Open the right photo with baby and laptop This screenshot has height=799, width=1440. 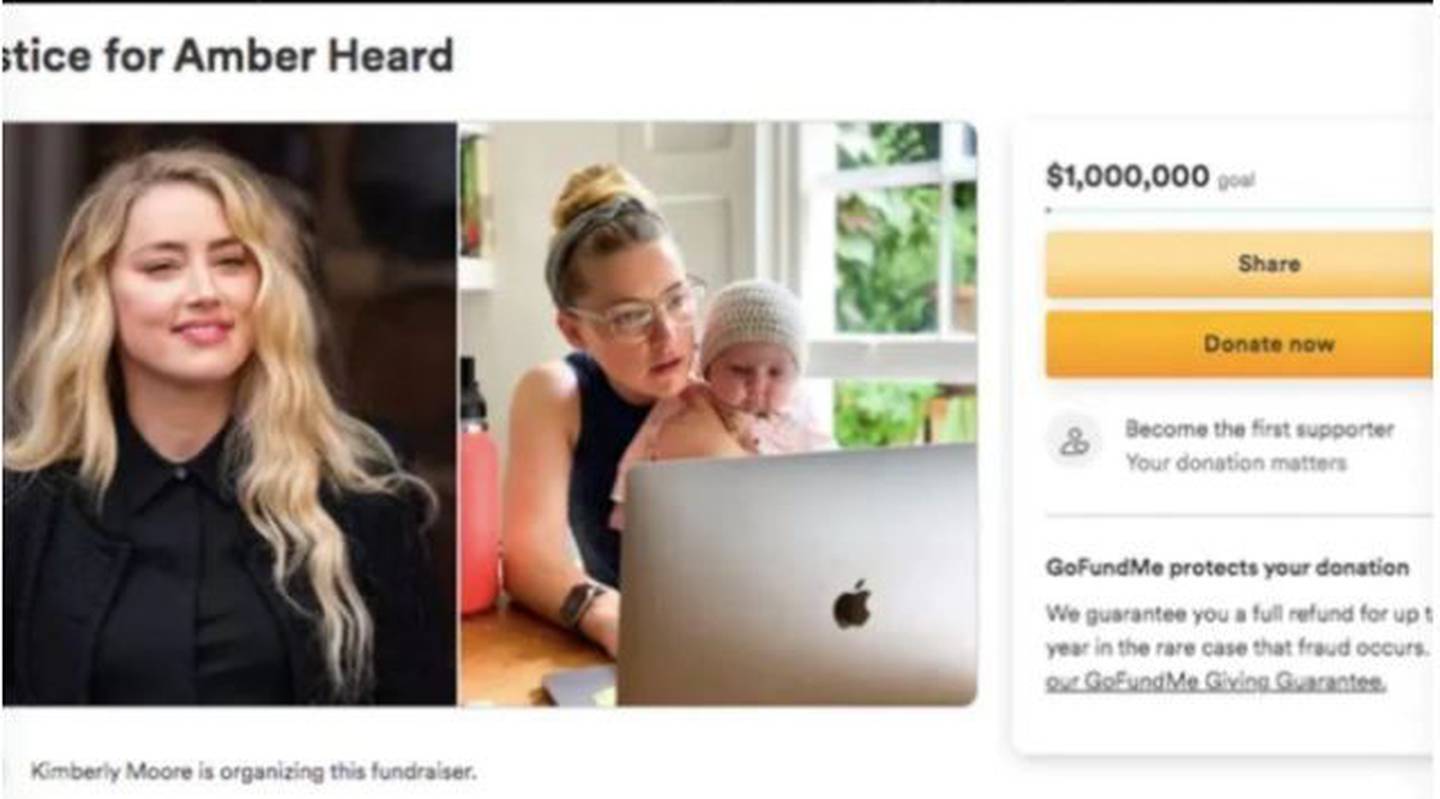[718, 414]
